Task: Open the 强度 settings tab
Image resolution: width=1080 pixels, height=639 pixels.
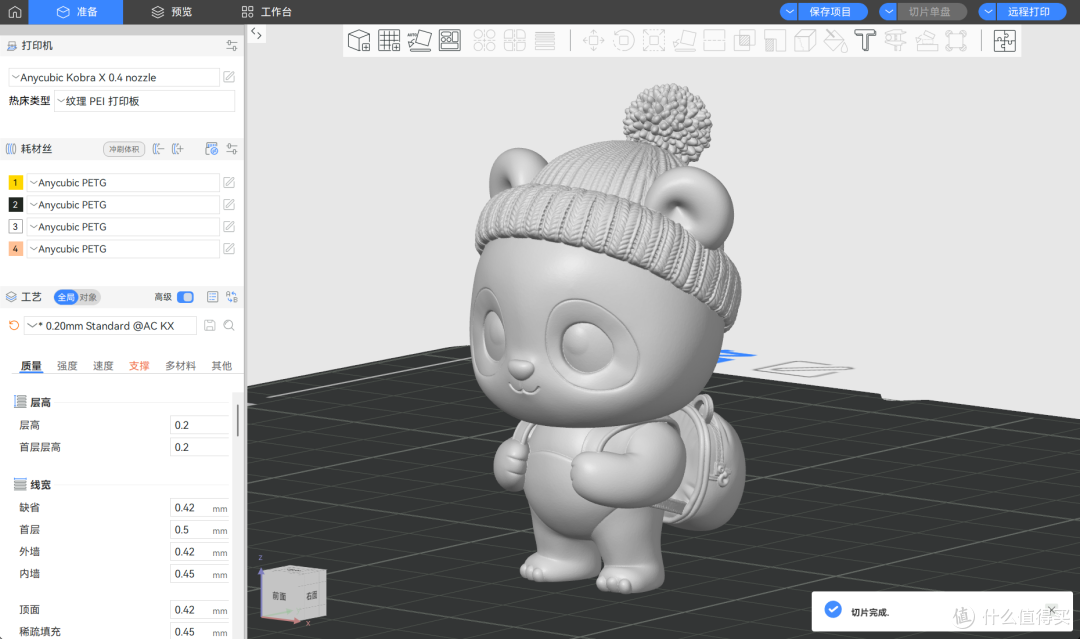Action: point(67,366)
